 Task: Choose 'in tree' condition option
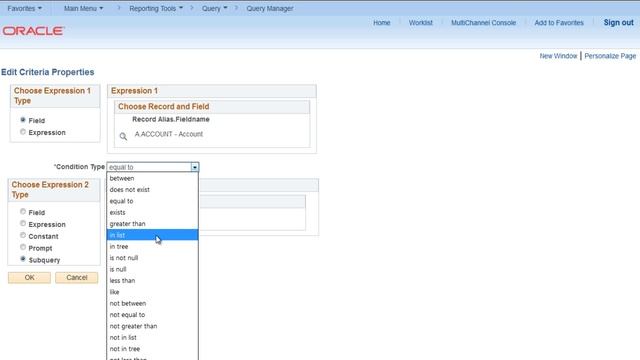tap(153, 247)
